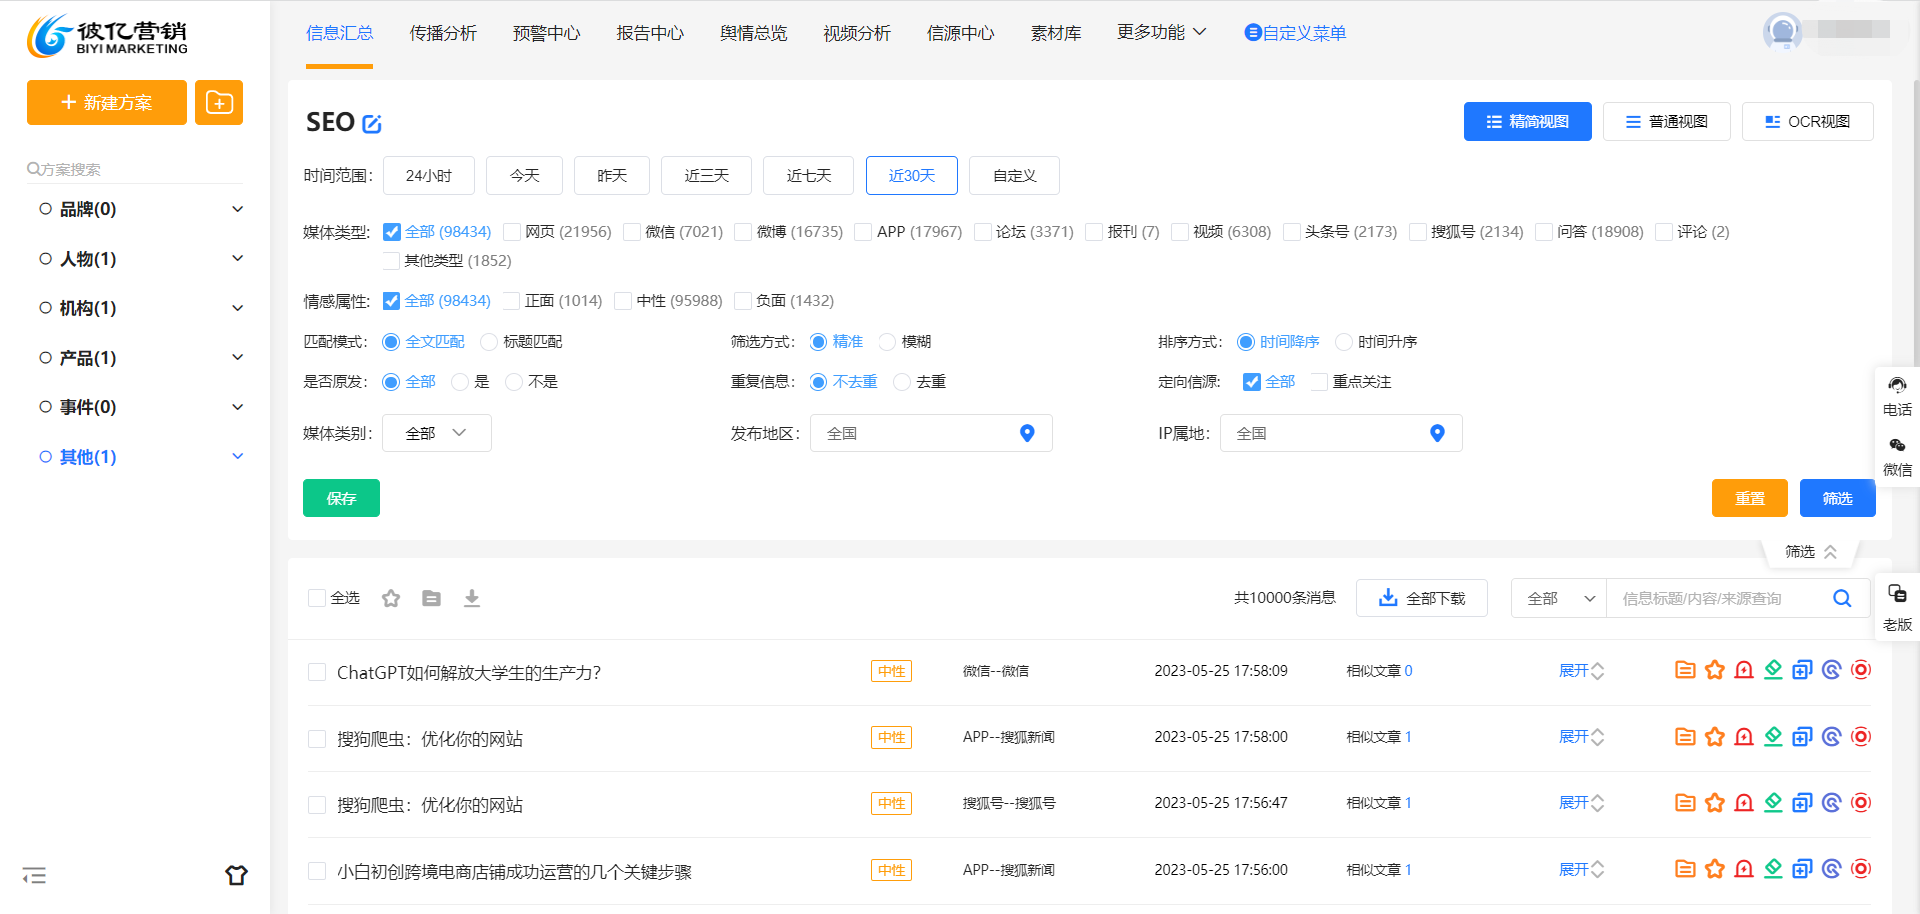1920x914 pixels.
Task: Collapse the sidebar with bottom-left menu icon
Action: [x=35, y=876]
